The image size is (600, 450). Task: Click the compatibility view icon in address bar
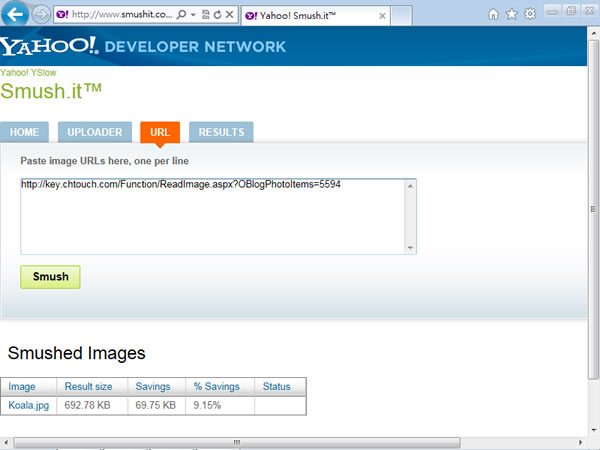(205, 15)
